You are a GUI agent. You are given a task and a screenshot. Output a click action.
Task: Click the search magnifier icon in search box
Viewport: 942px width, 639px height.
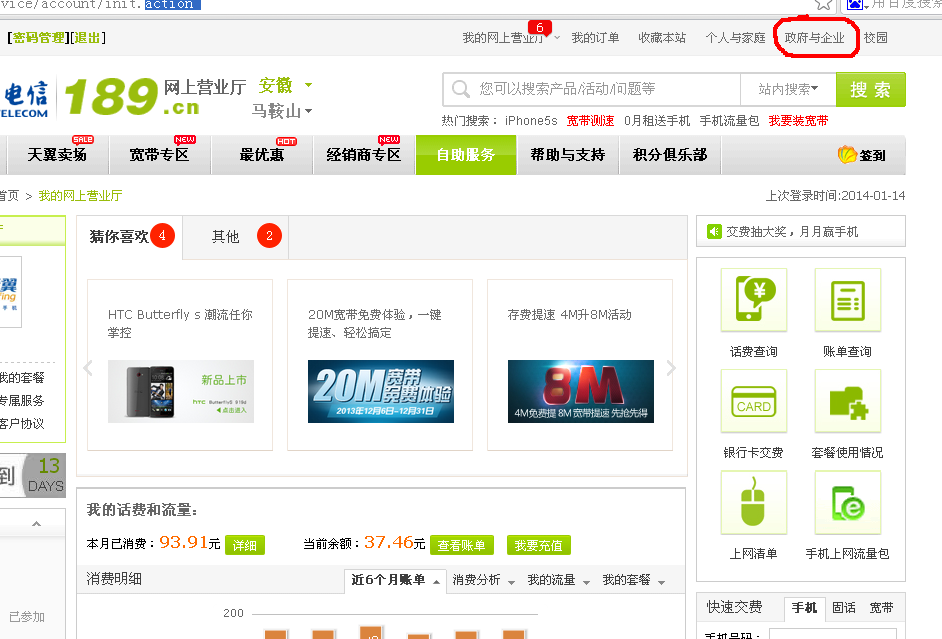coord(461,89)
